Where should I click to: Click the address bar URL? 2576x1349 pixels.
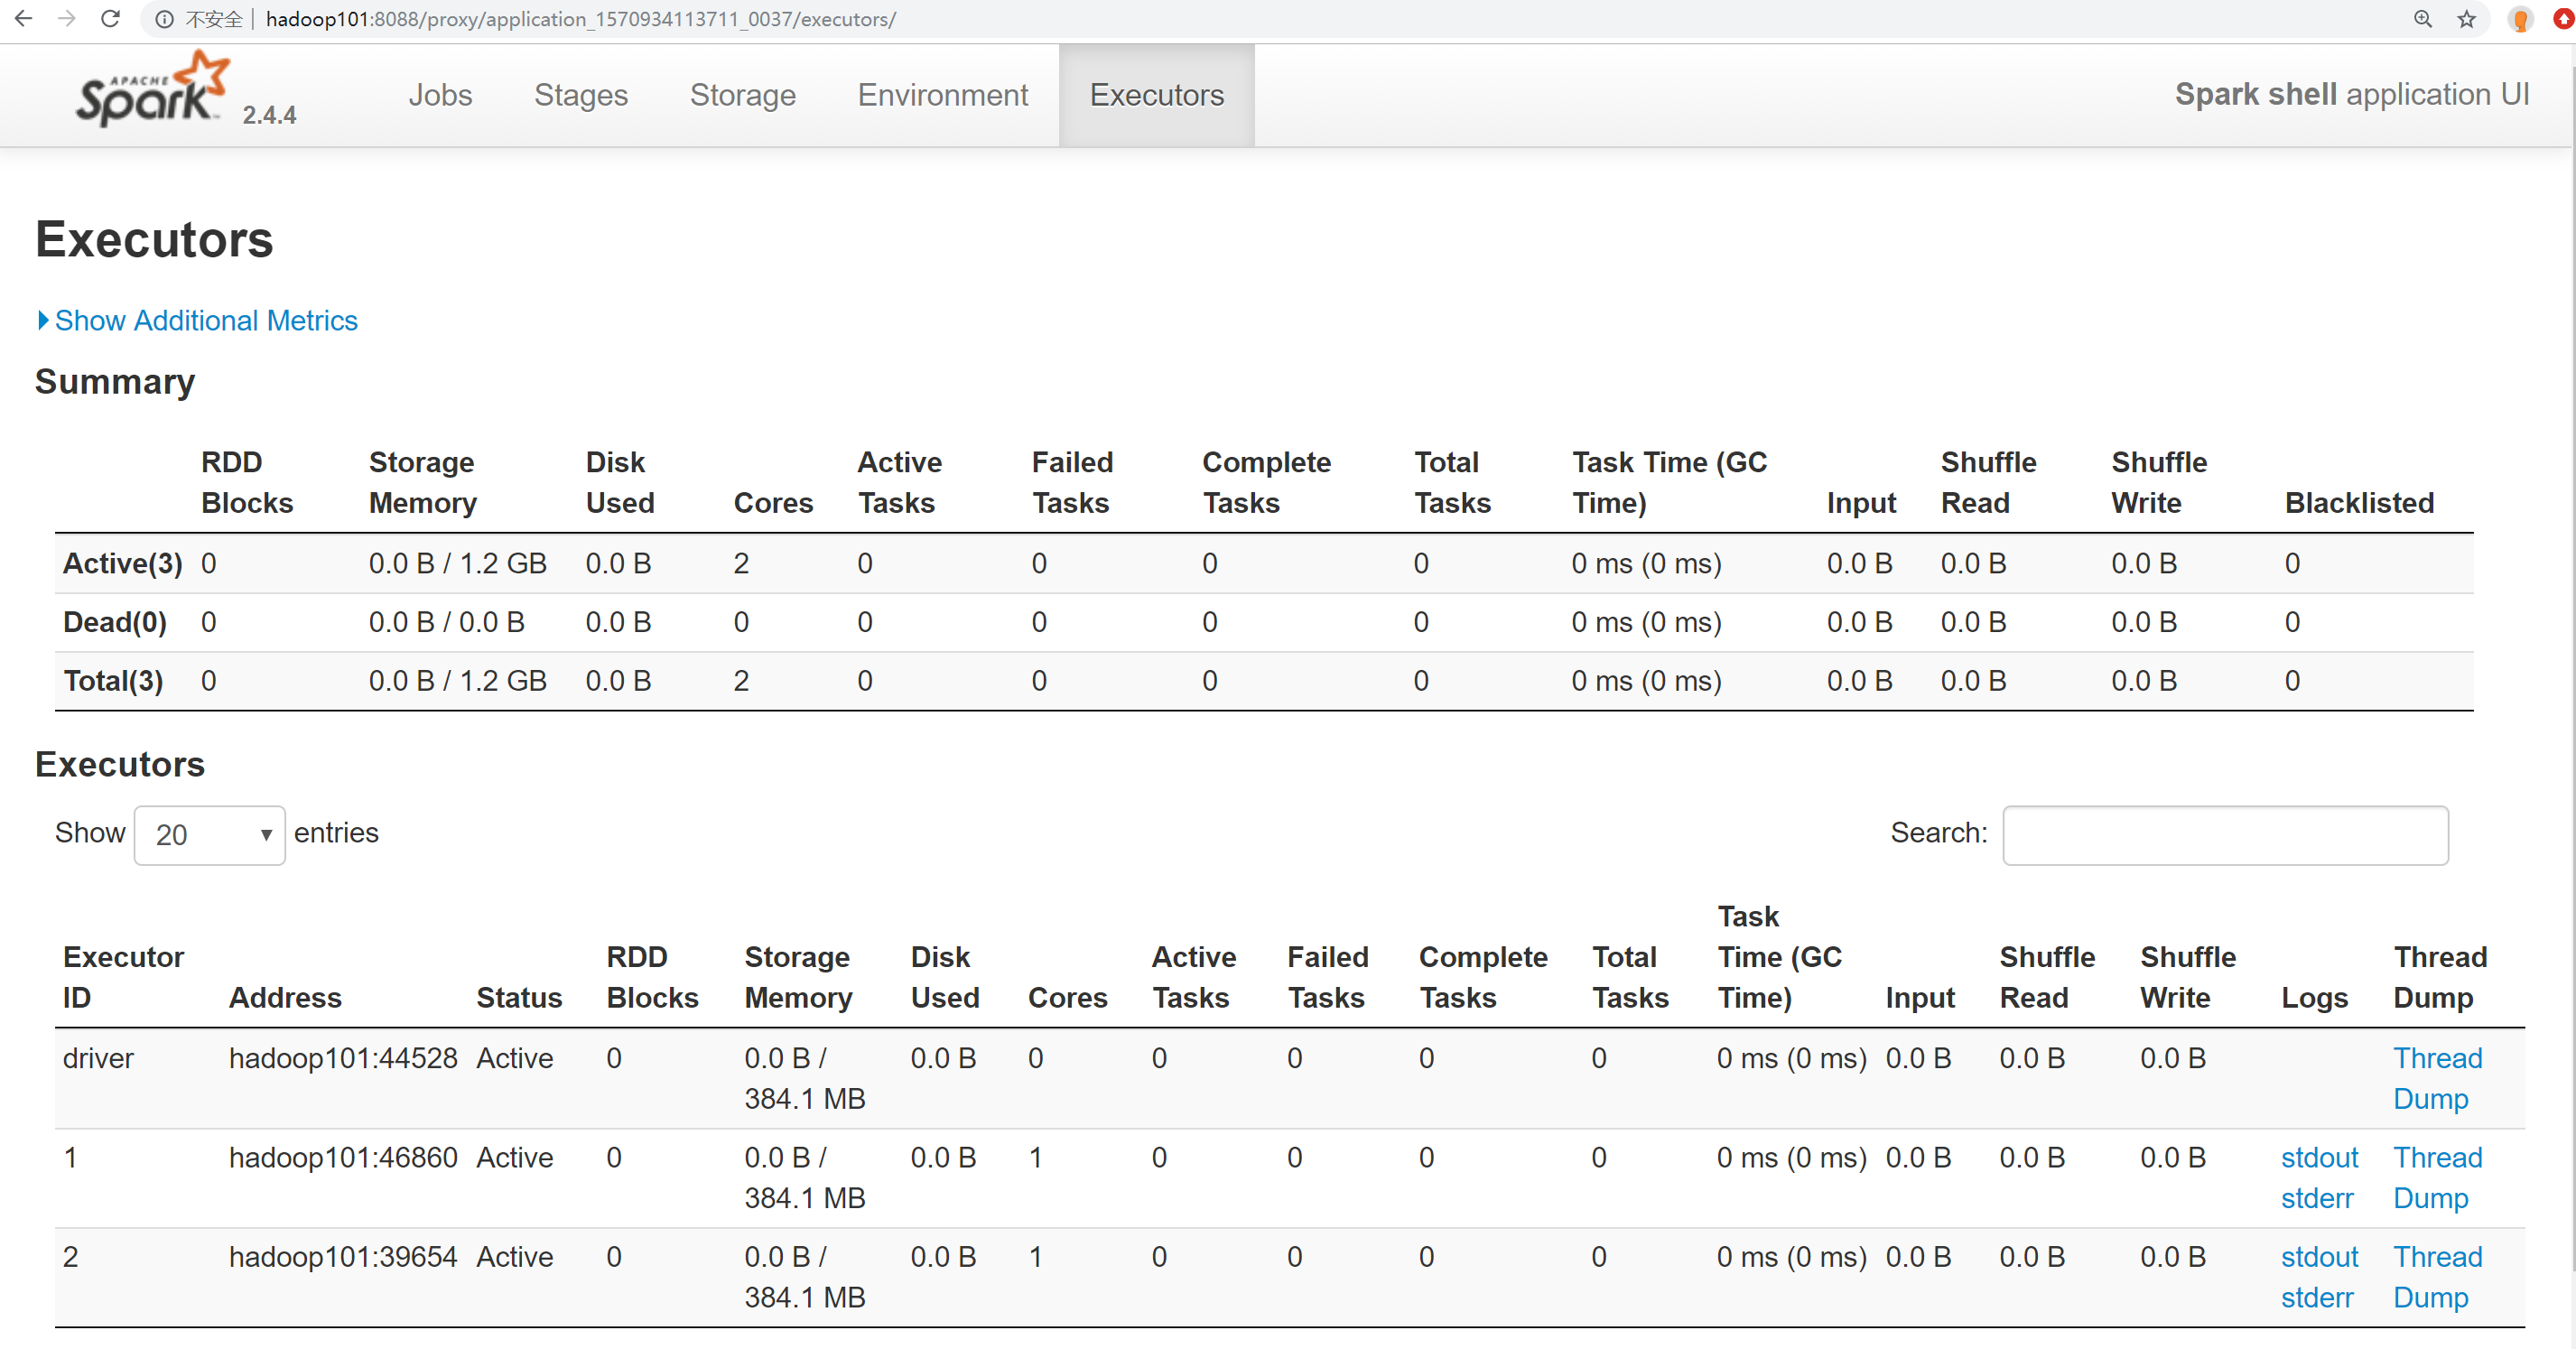[x=581, y=19]
